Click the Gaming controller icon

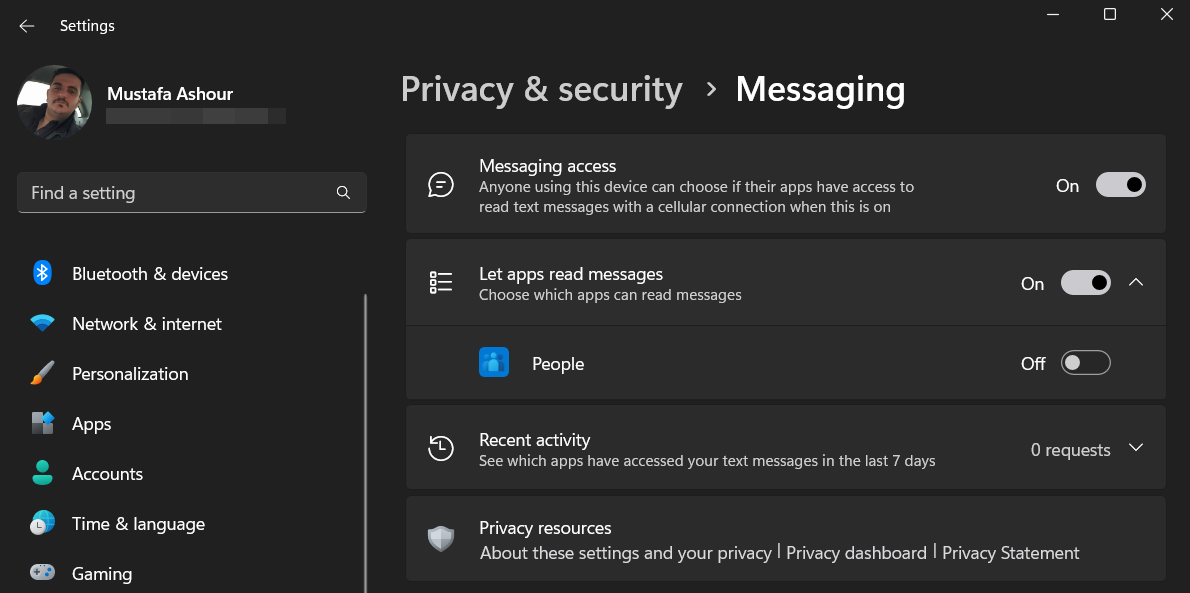[42, 573]
